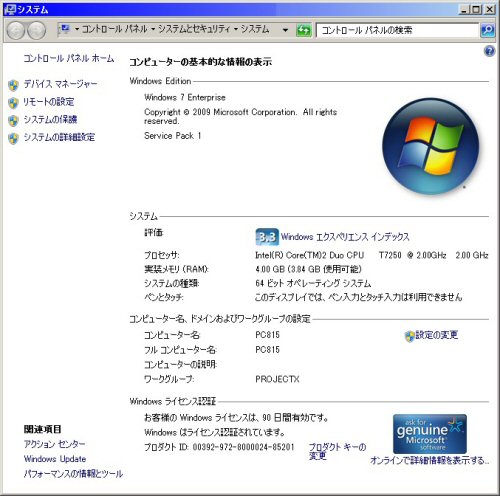Expand arrow before コントロール パネル breadcrumb

click(77, 29)
